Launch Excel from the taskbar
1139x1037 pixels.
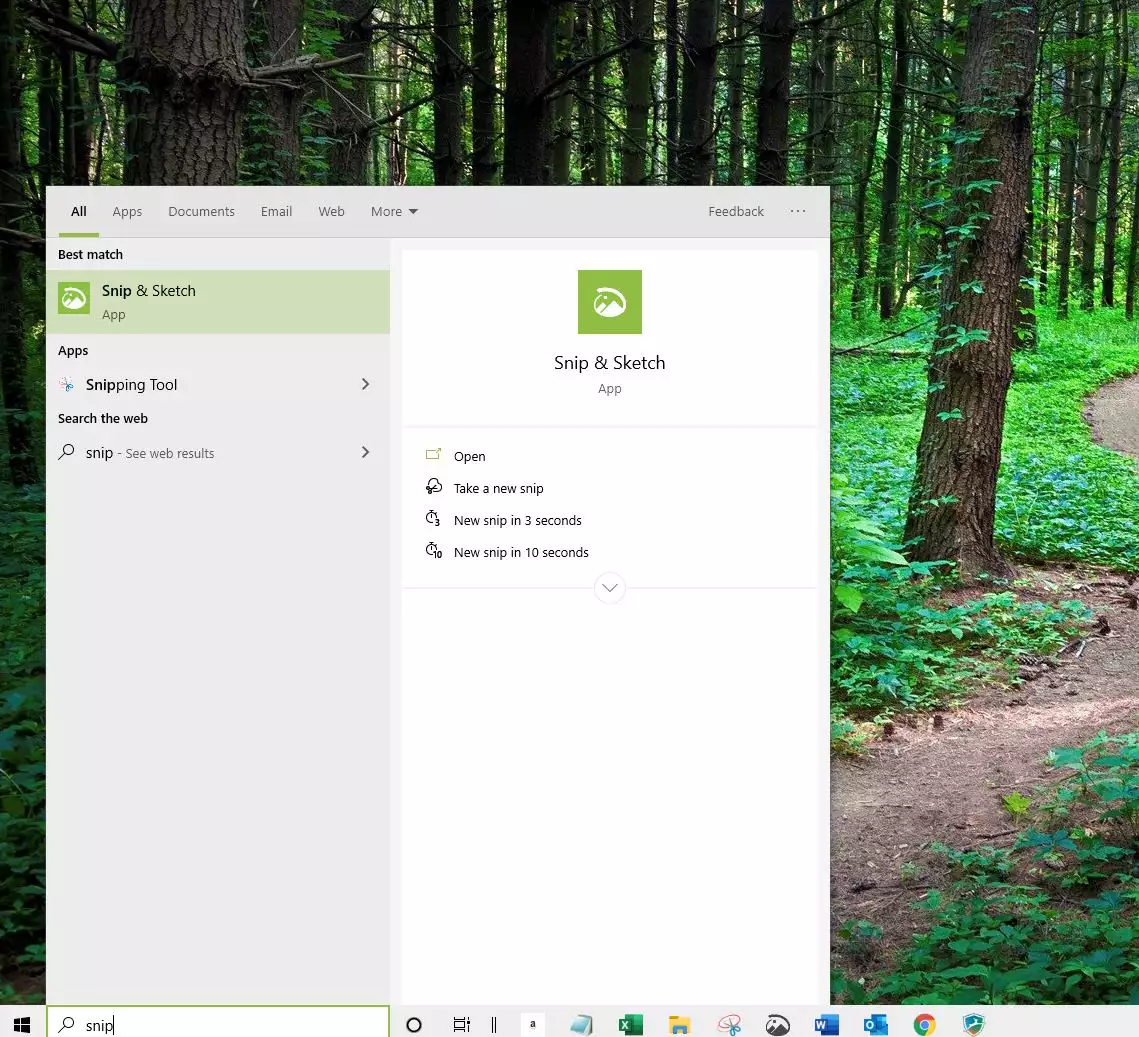tap(631, 1025)
